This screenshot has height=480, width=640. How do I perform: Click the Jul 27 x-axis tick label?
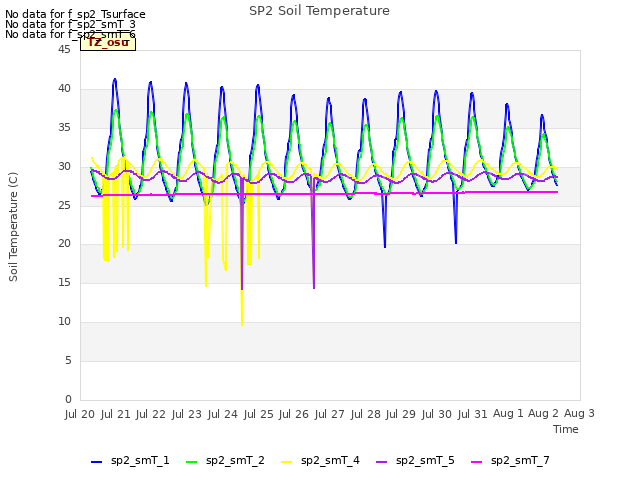click(329, 414)
